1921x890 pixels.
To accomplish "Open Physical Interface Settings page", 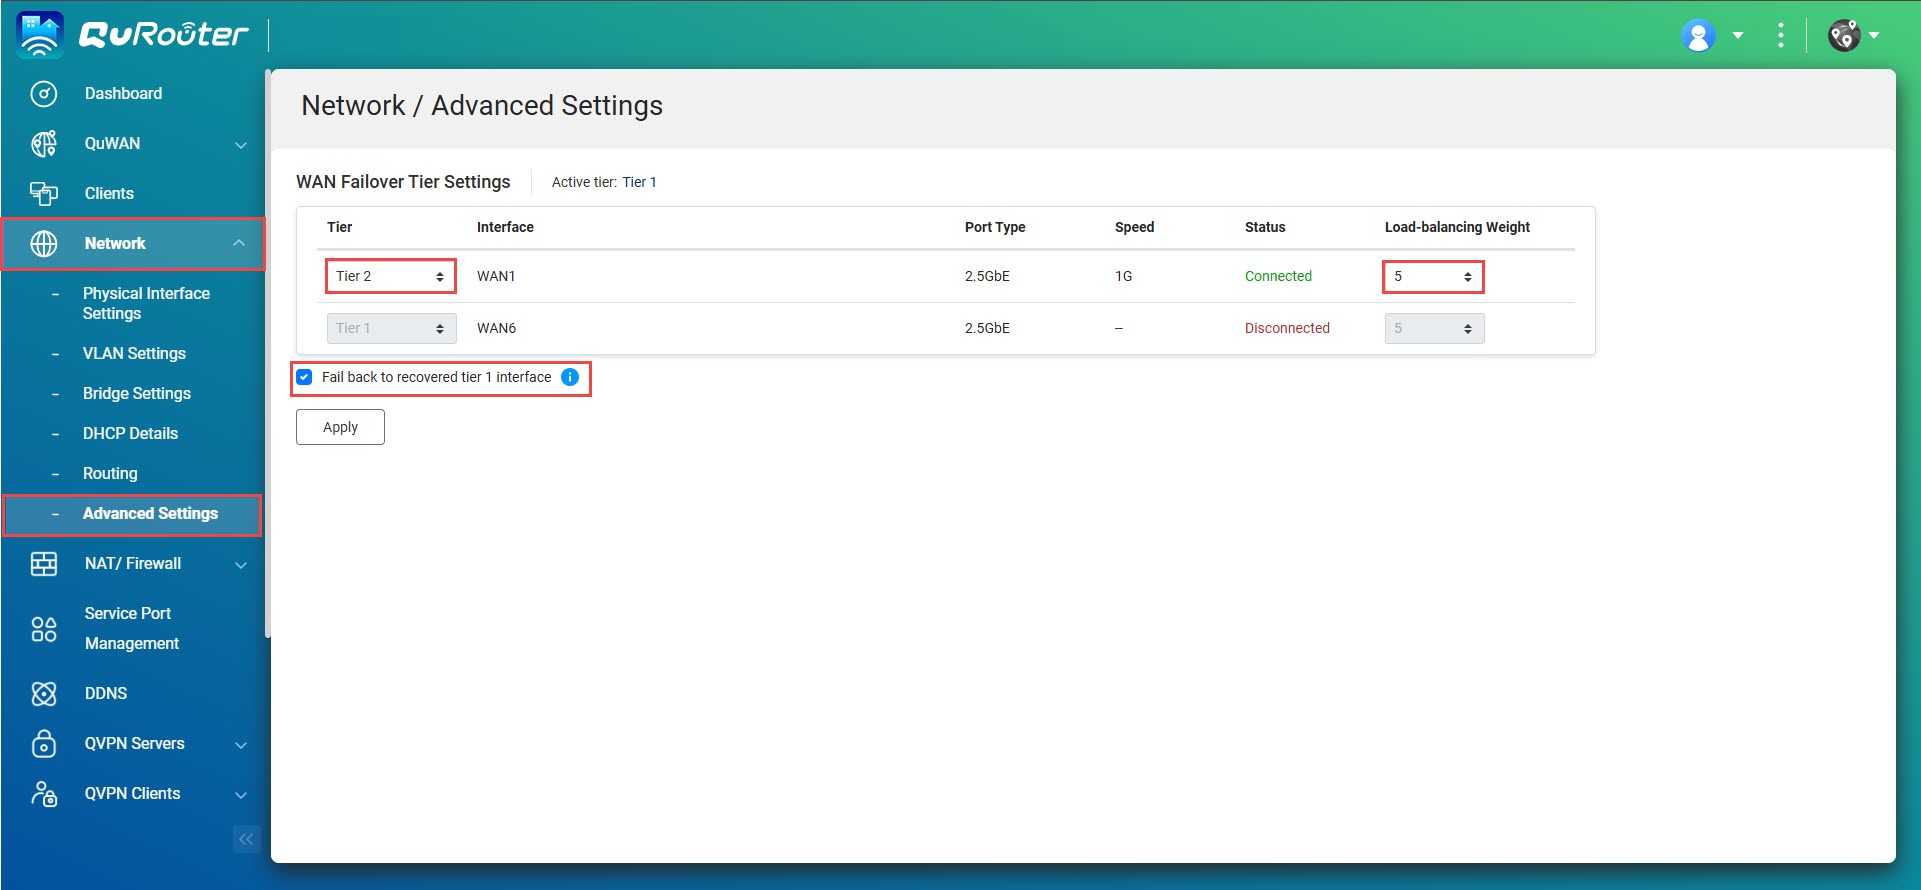I will [x=146, y=303].
